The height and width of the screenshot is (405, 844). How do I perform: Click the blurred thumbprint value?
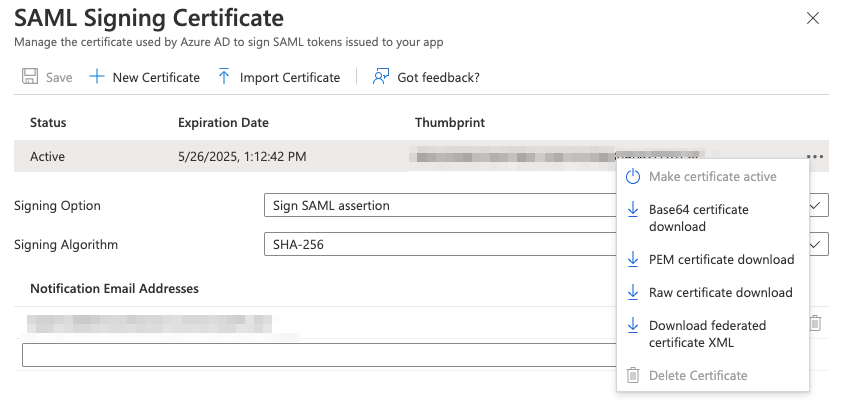(x=558, y=157)
